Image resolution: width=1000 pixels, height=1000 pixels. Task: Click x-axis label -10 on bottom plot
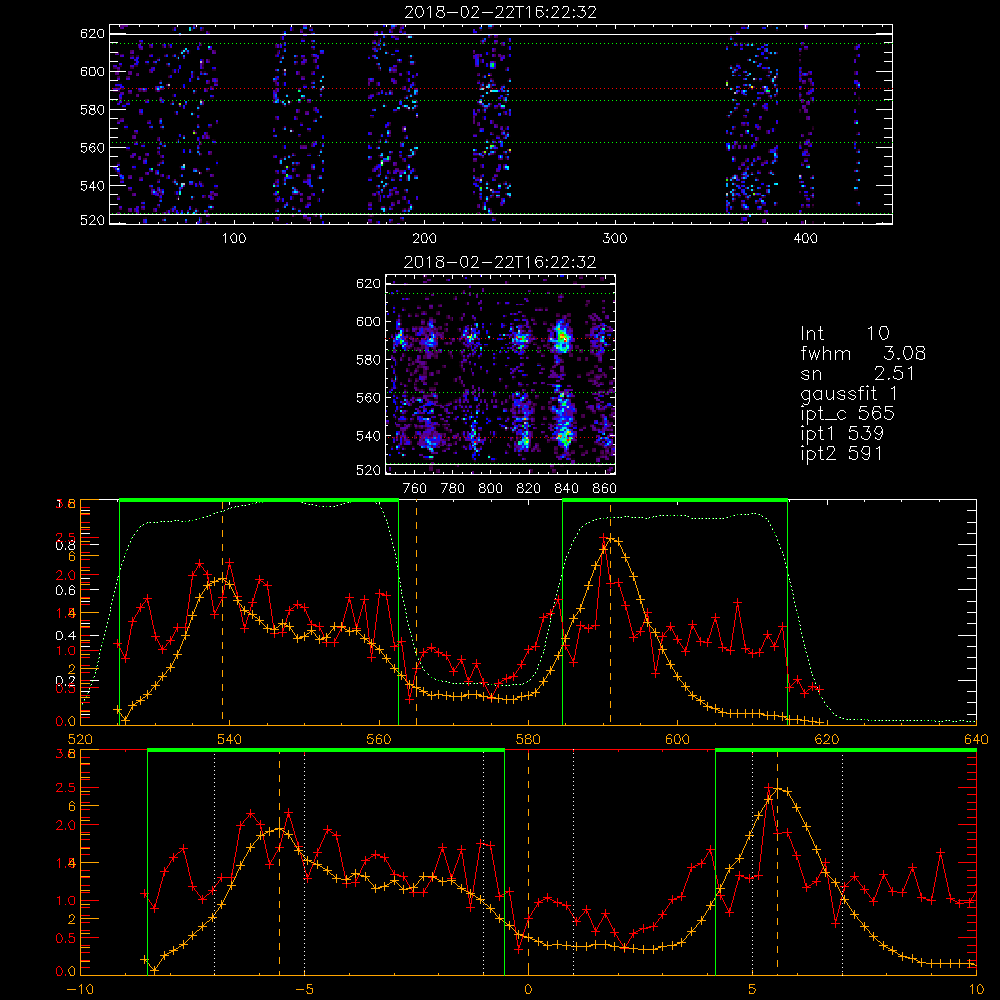pyautogui.click(x=80, y=989)
